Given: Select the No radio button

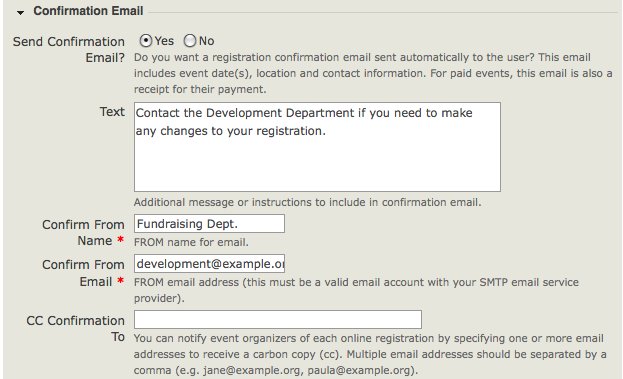Looking at the screenshot, I should coord(190,41).
